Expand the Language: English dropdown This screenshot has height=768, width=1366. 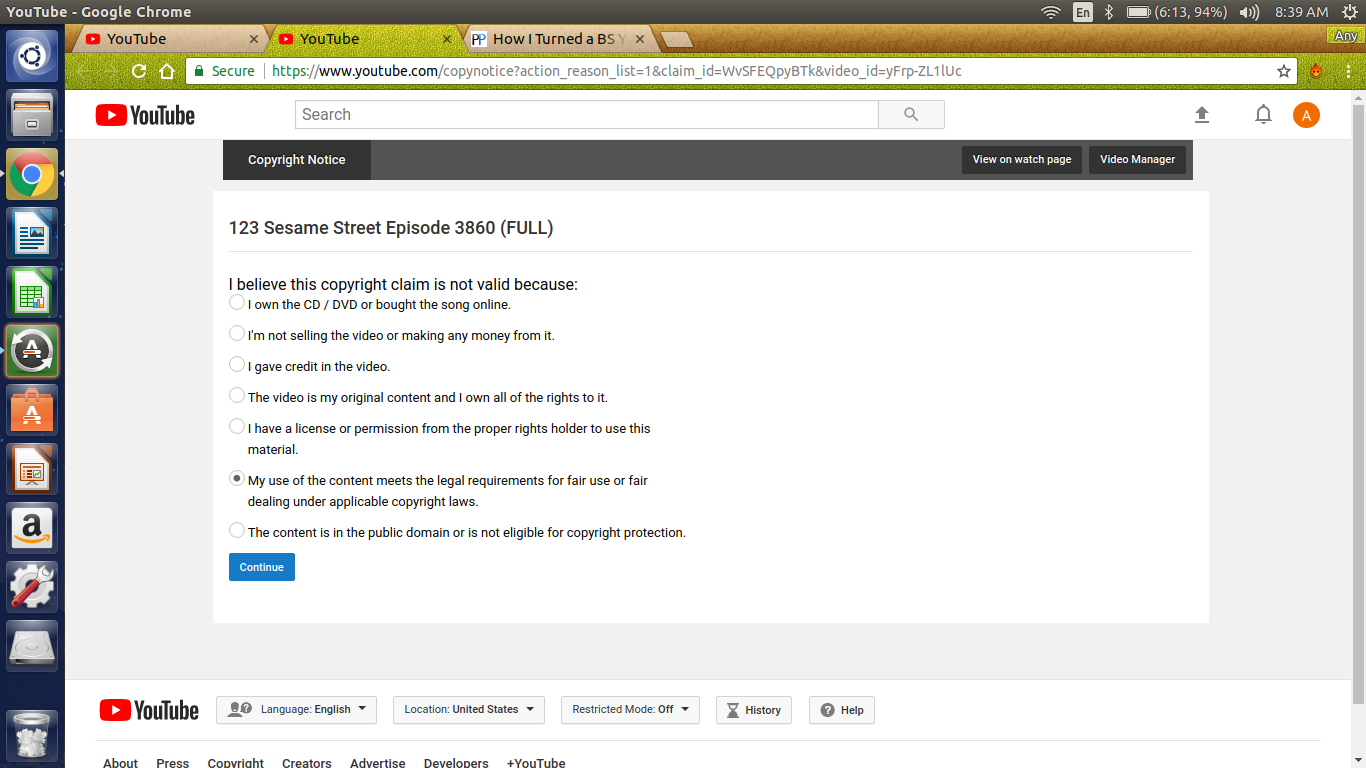tap(296, 710)
